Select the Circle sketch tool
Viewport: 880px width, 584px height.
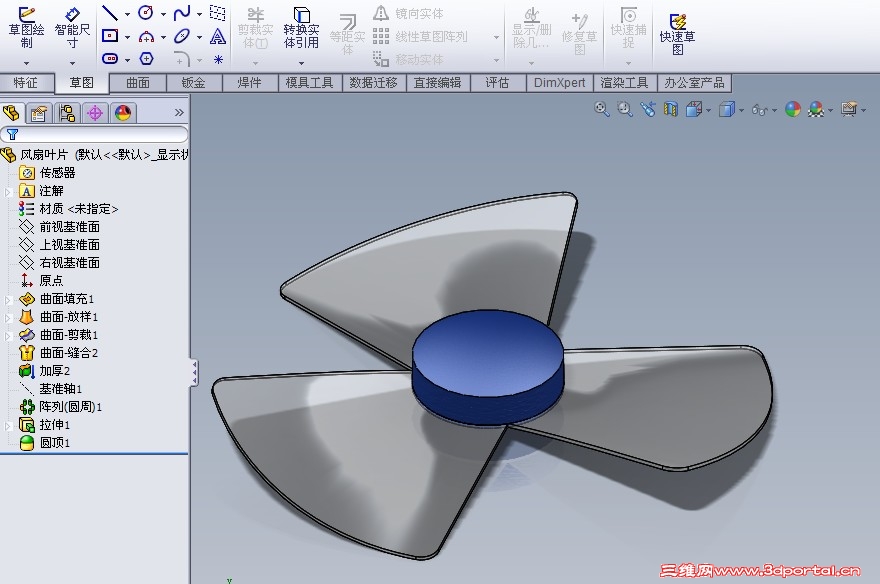pyautogui.click(x=145, y=13)
